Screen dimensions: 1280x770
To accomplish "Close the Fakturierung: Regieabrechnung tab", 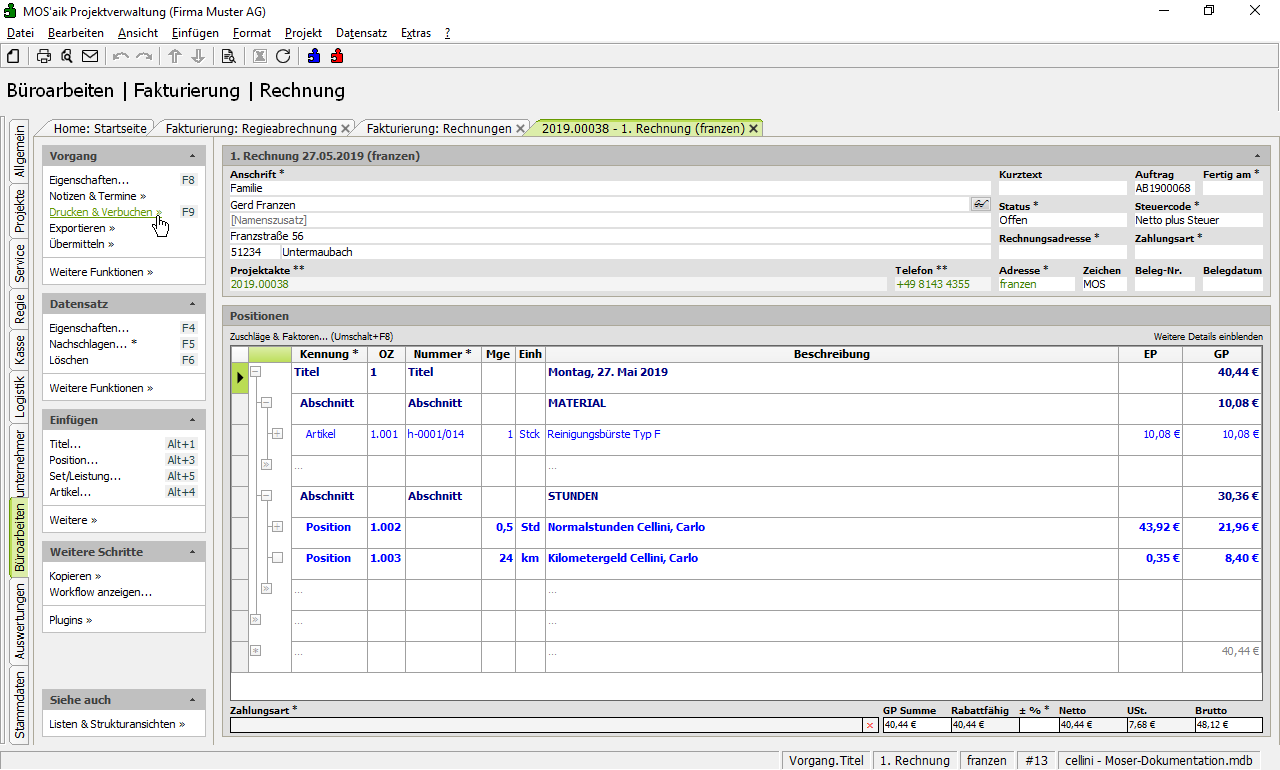I will pos(345,129).
